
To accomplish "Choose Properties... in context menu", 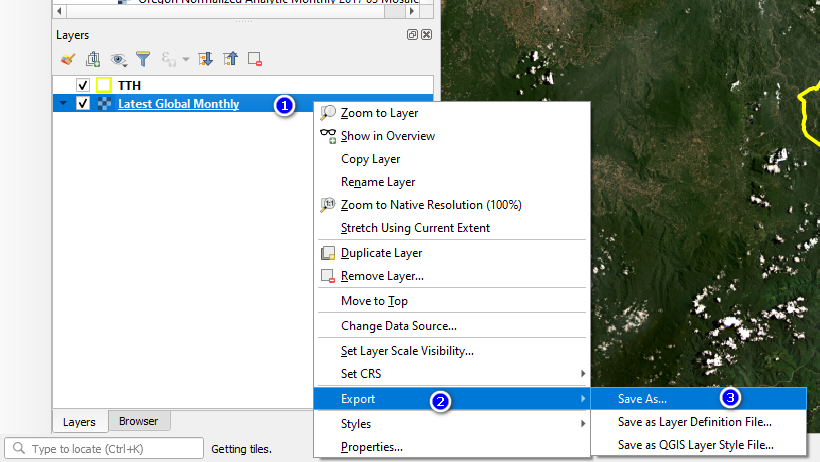I will pos(452,447).
